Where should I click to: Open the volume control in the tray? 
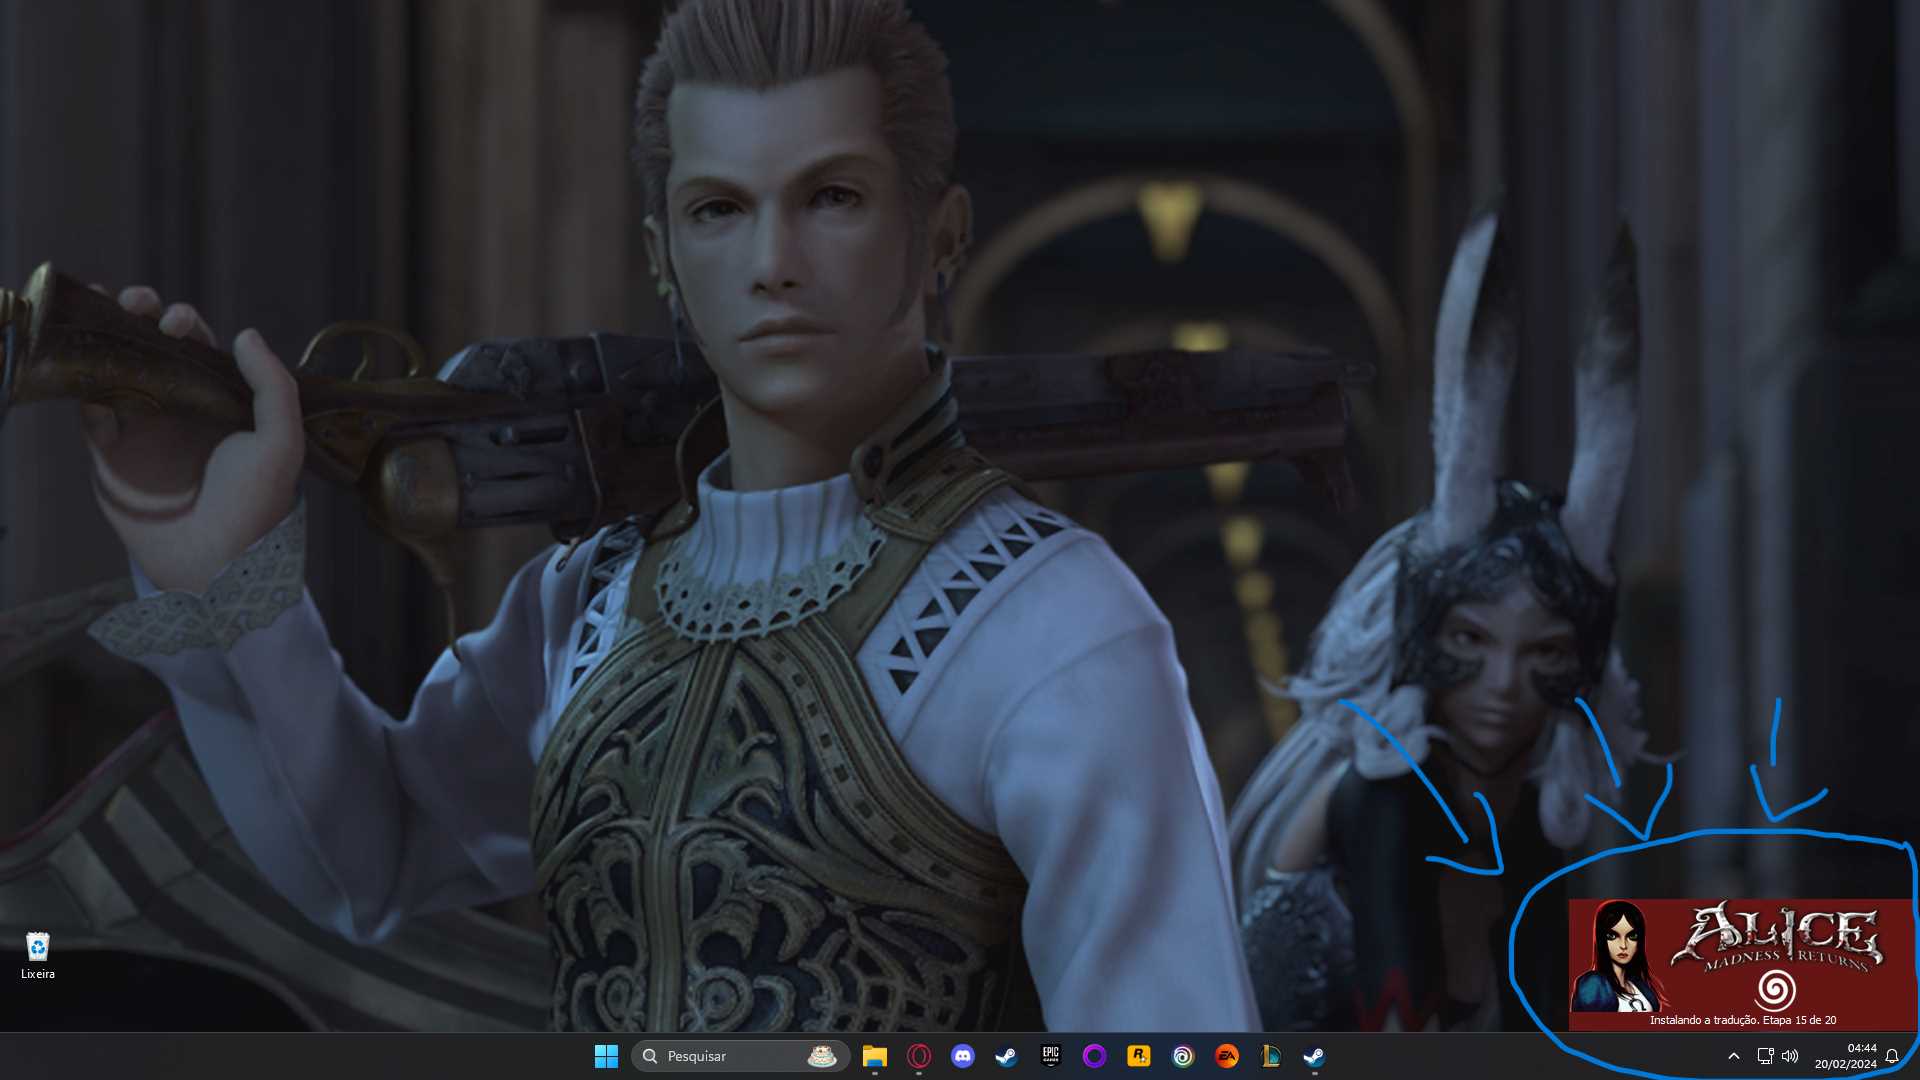pyautogui.click(x=1790, y=1056)
